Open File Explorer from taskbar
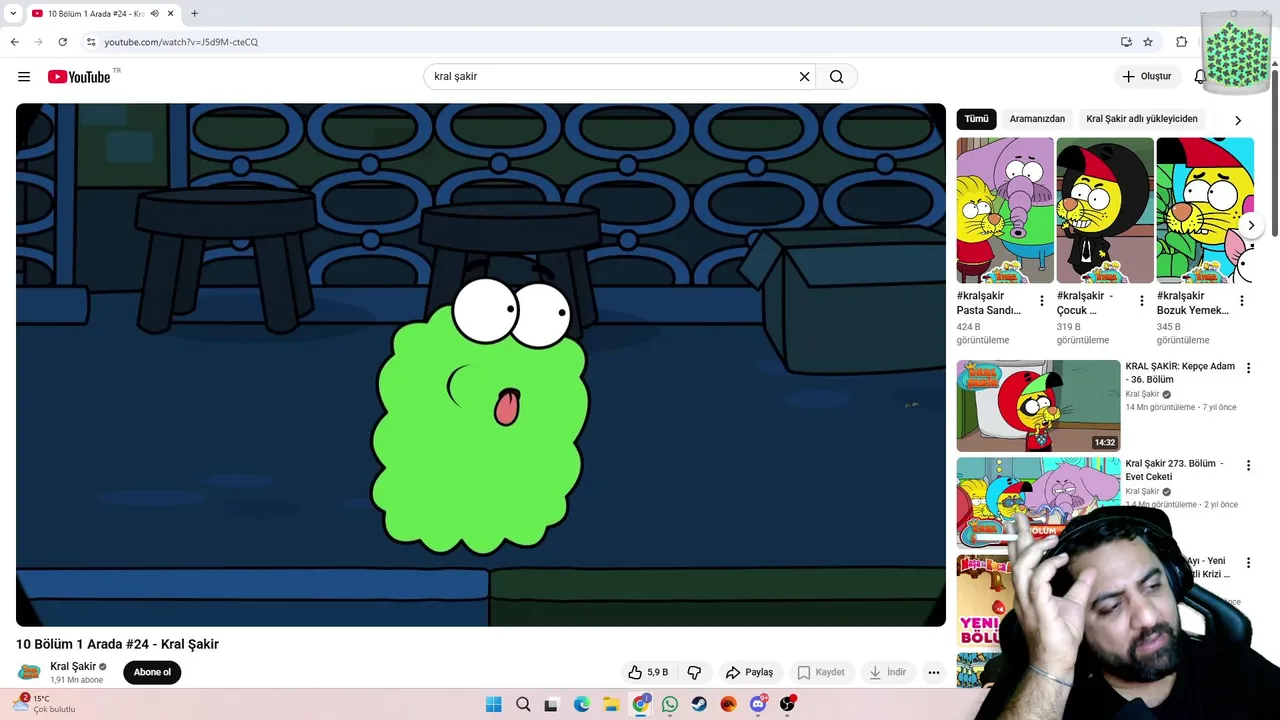 tap(611, 704)
